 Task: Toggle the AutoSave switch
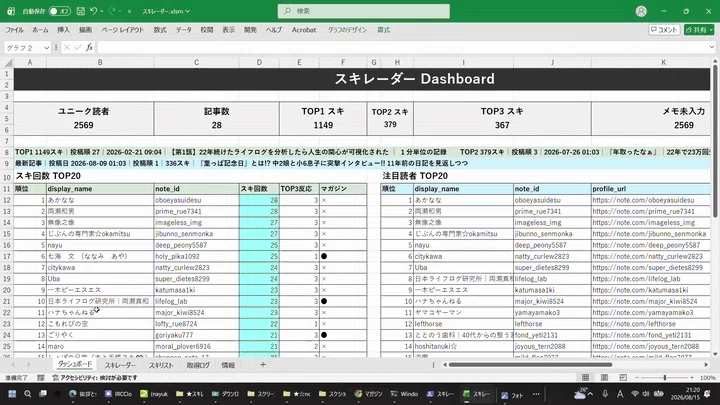click(60, 11)
